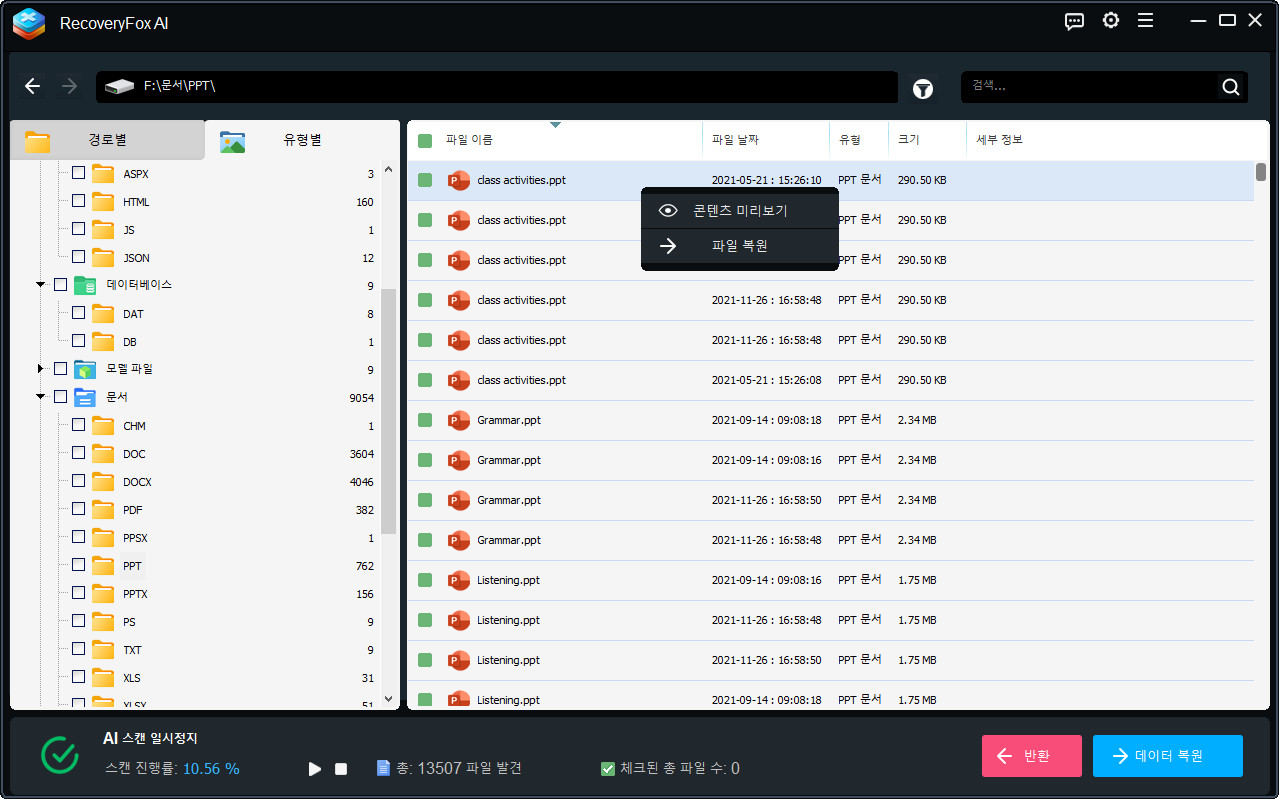Viewport: 1279px width, 799px height.
Task: Resume scan with the play button
Action: coord(315,769)
